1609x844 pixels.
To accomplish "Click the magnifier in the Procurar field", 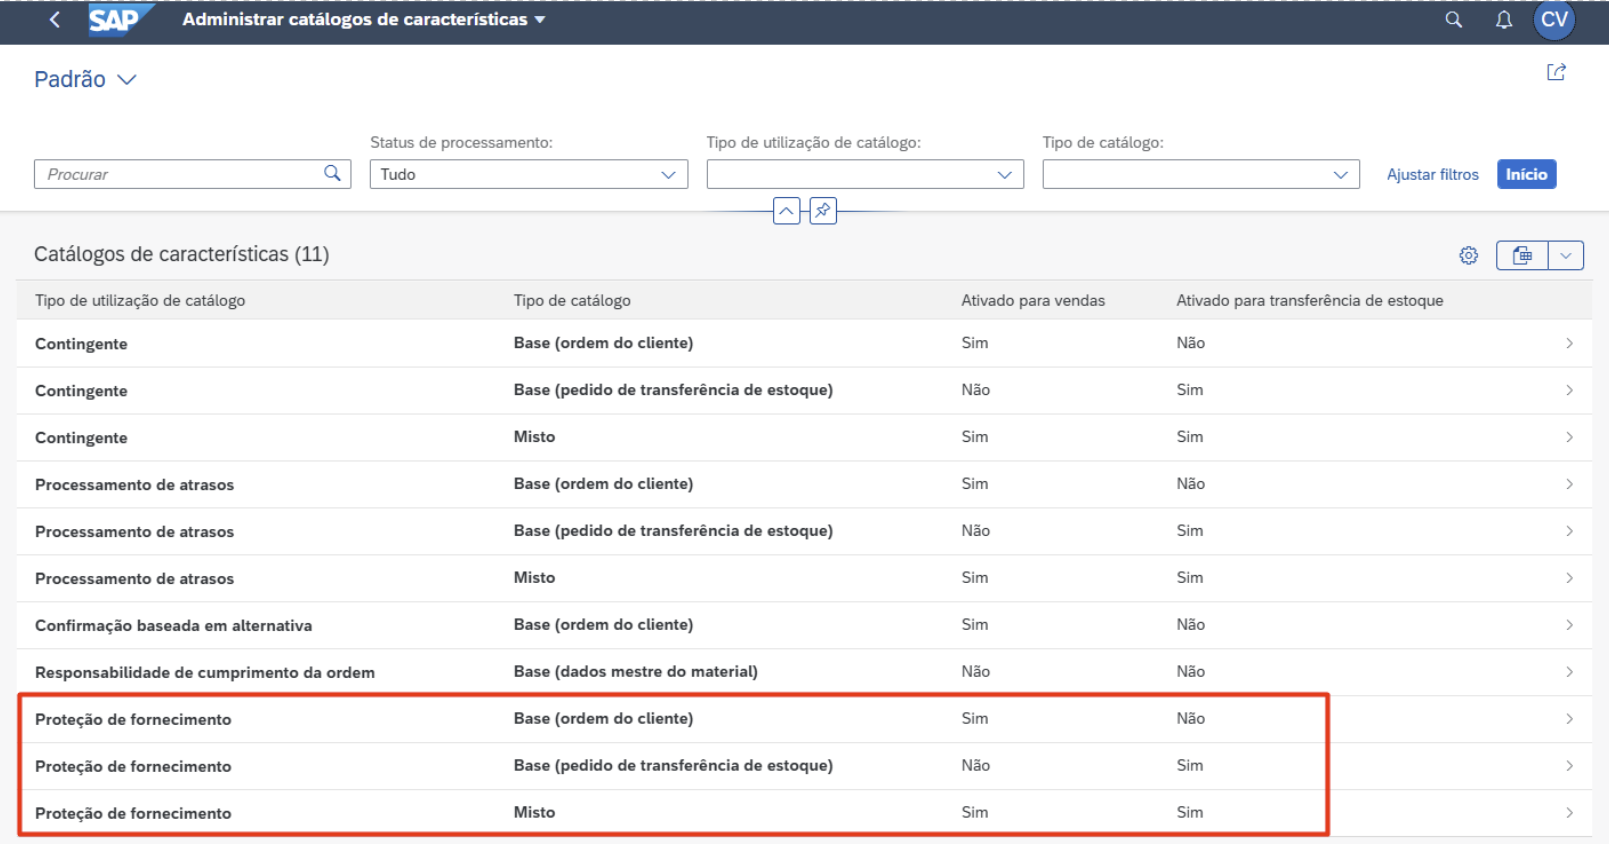I will tap(332, 173).
